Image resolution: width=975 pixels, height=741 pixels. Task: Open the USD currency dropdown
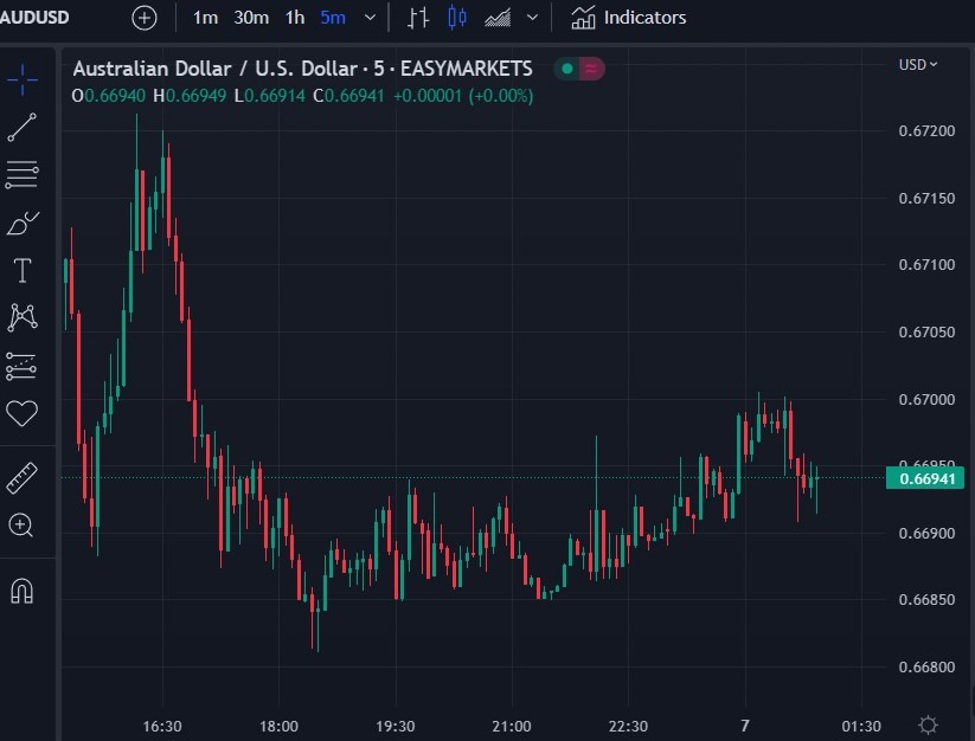(x=918, y=65)
